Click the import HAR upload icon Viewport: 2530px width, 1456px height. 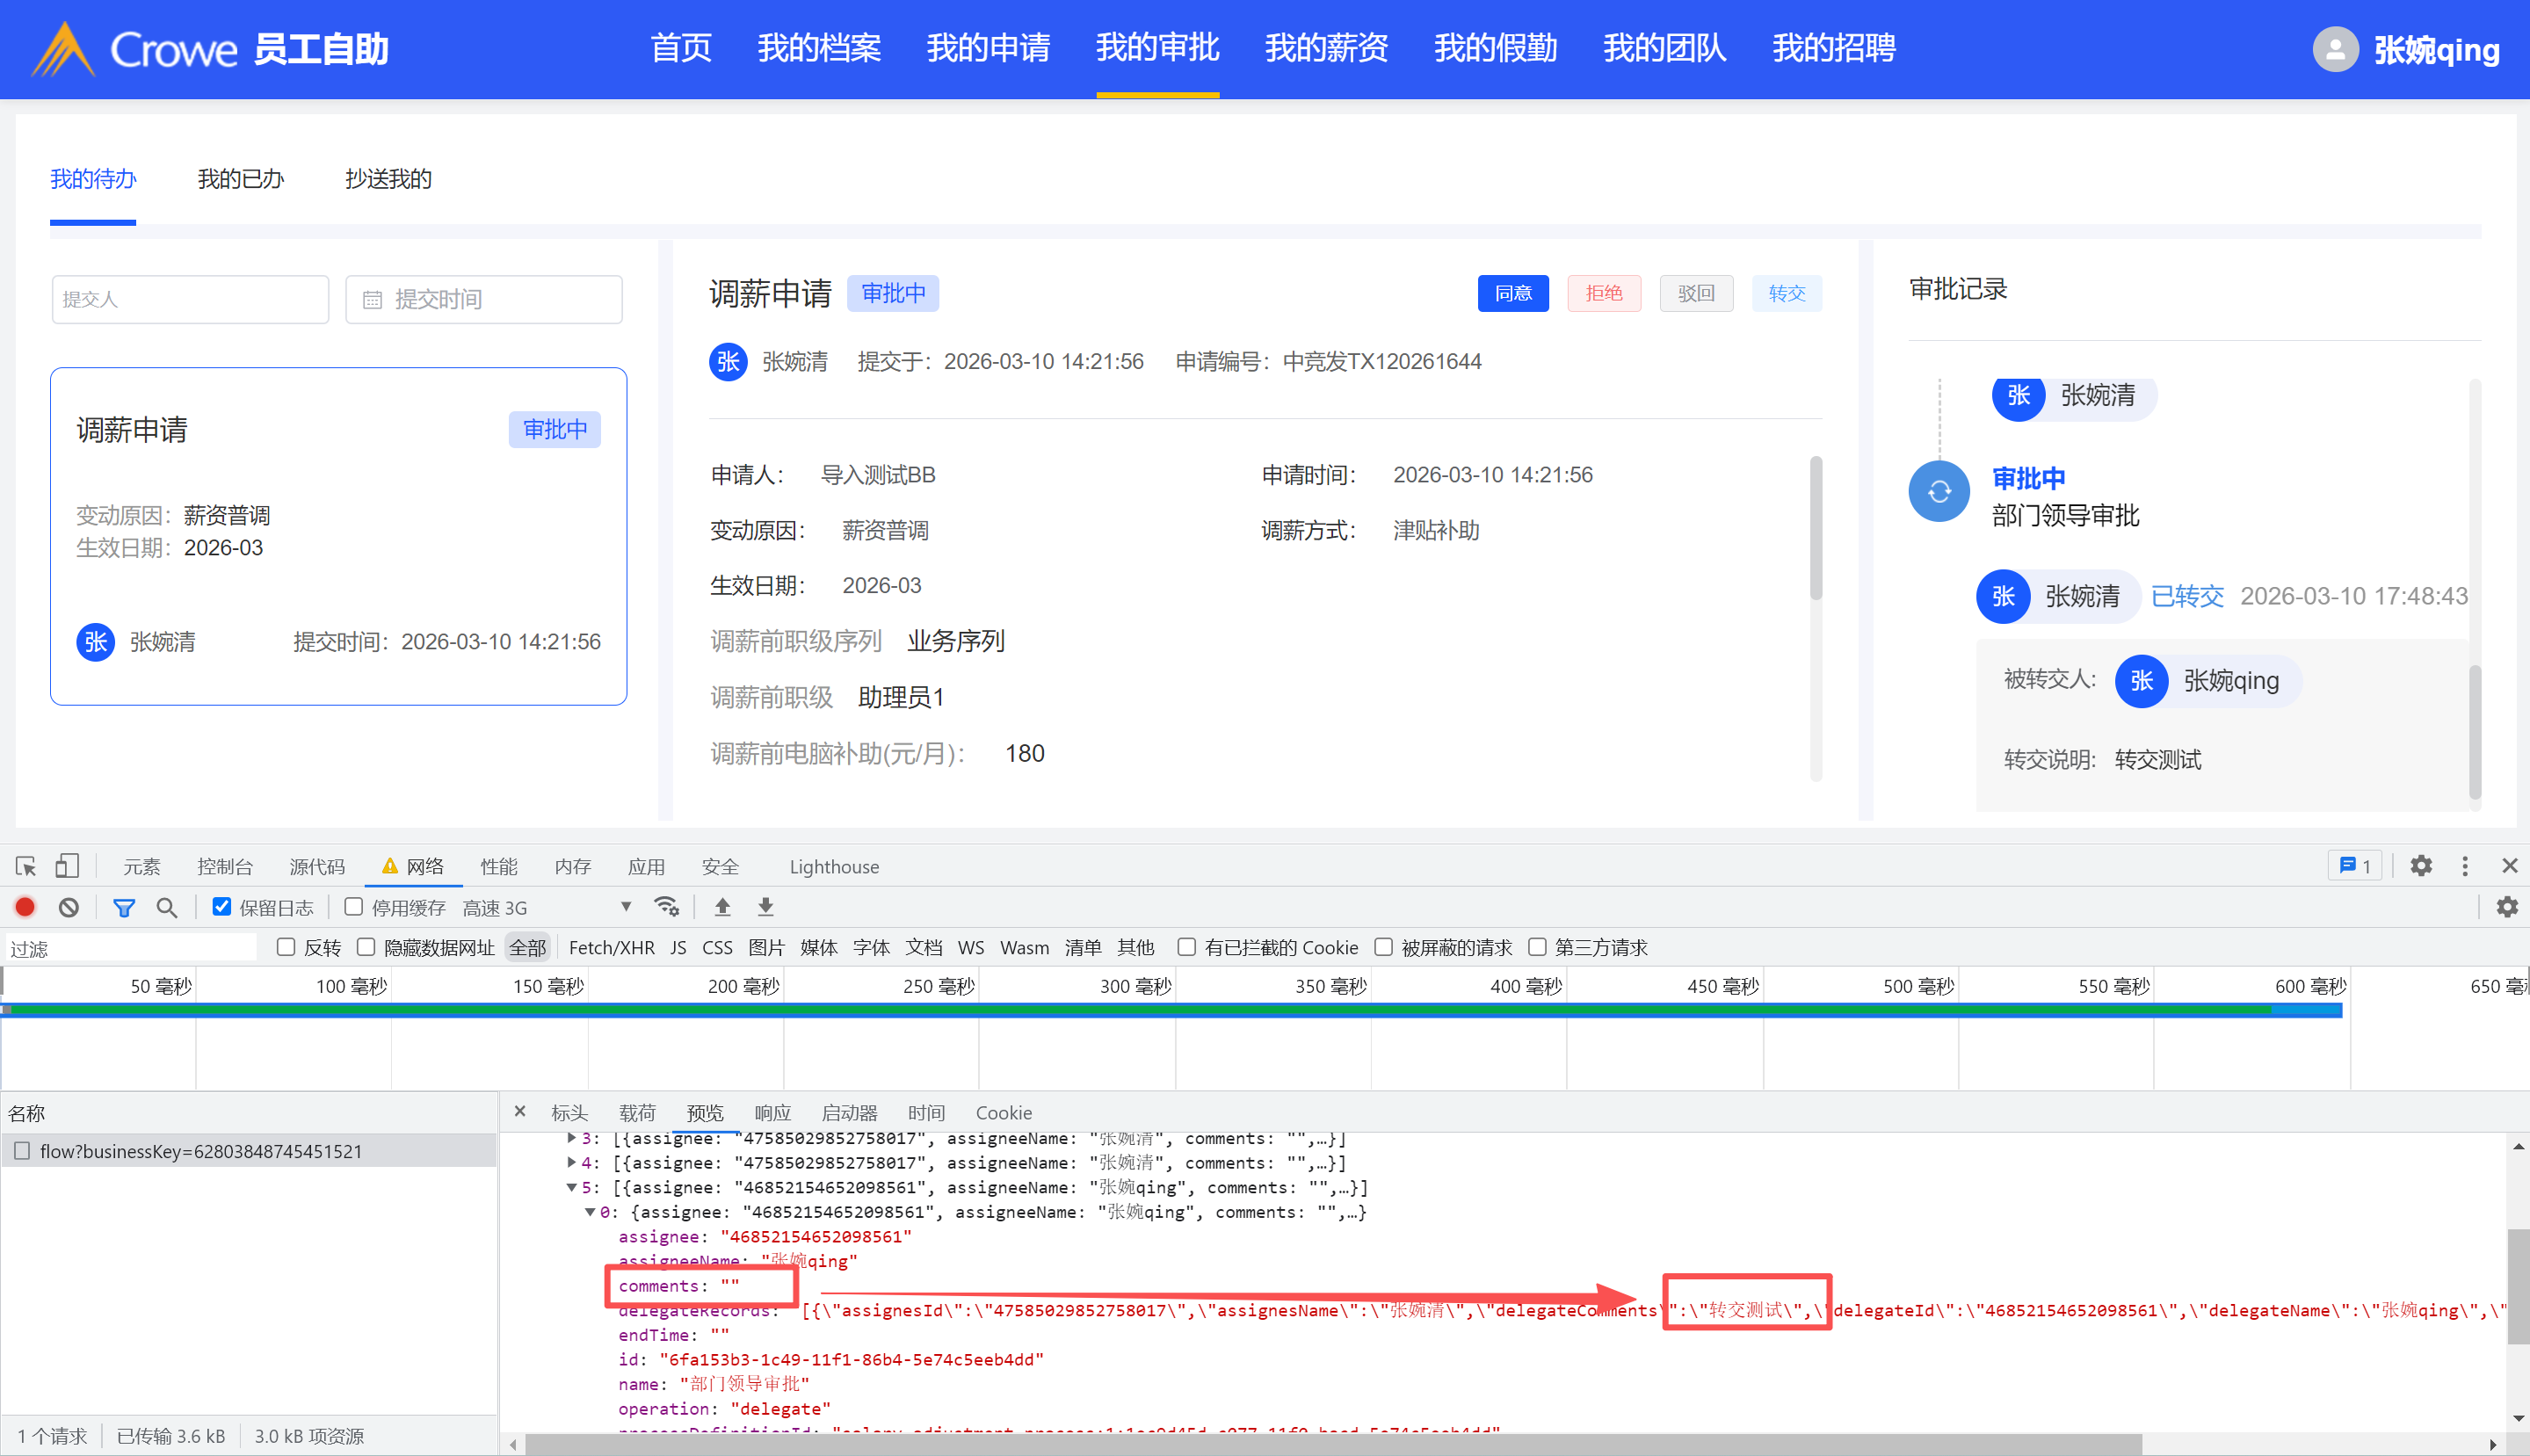pyautogui.click(x=722, y=907)
